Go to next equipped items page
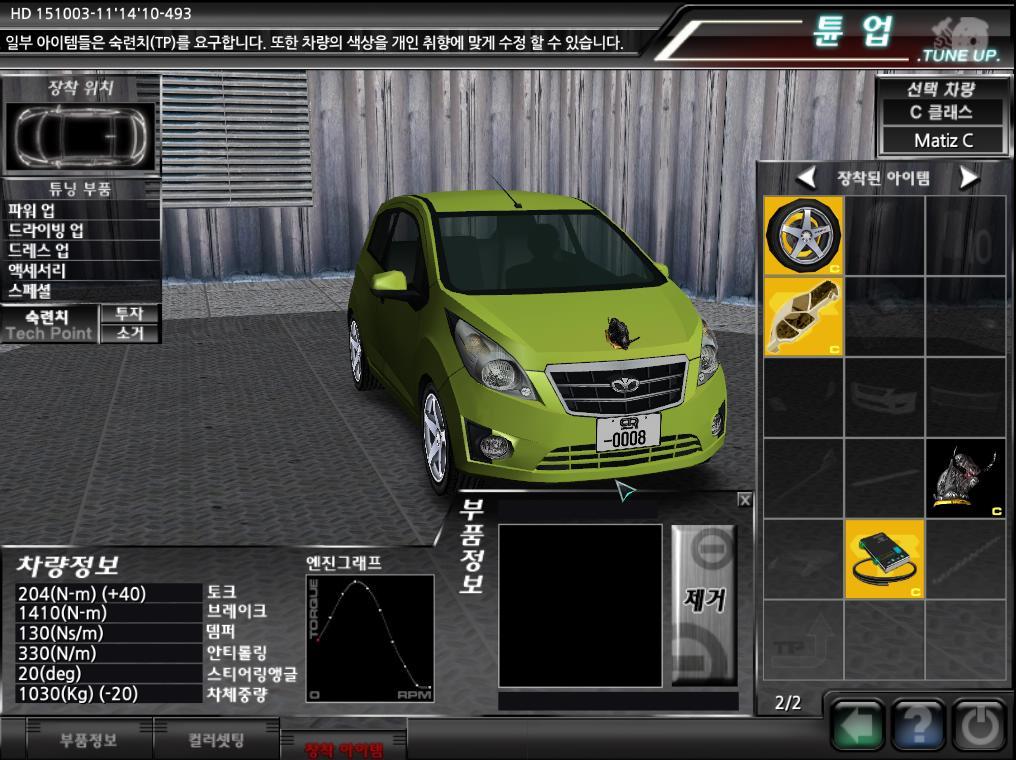Image resolution: width=1016 pixels, height=760 pixels. pyautogui.click(x=969, y=177)
